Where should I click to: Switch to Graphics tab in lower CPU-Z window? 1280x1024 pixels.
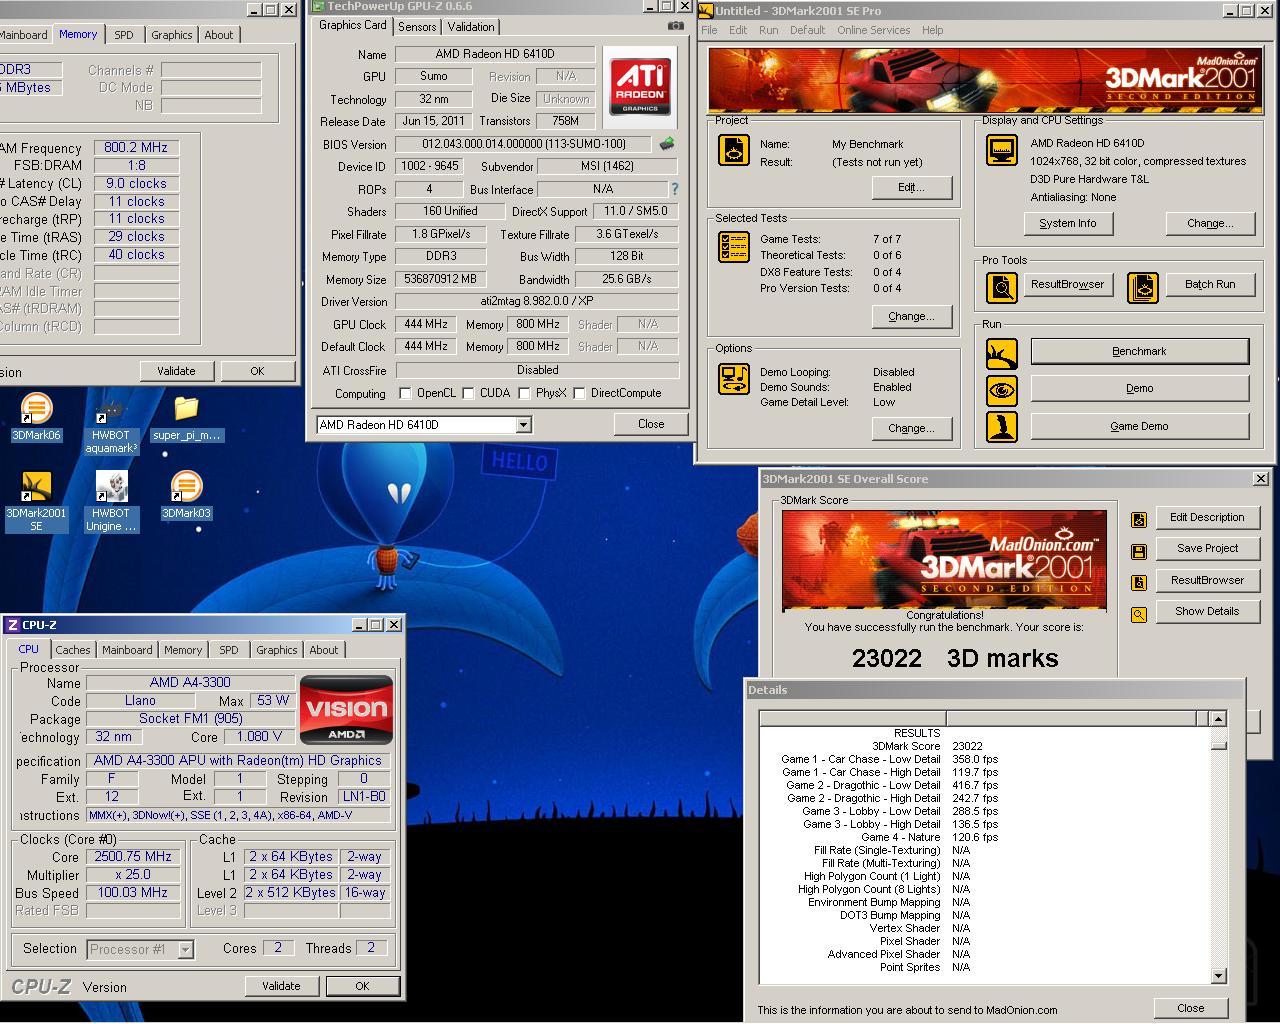point(277,650)
